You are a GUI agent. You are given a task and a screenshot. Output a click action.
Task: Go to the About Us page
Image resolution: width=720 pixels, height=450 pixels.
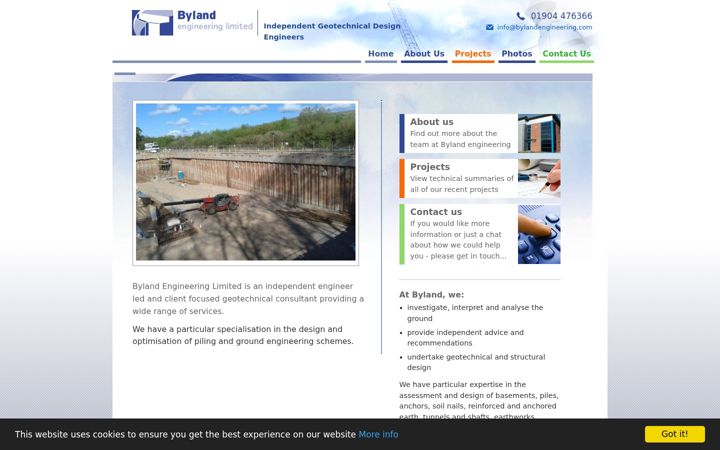coord(424,54)
